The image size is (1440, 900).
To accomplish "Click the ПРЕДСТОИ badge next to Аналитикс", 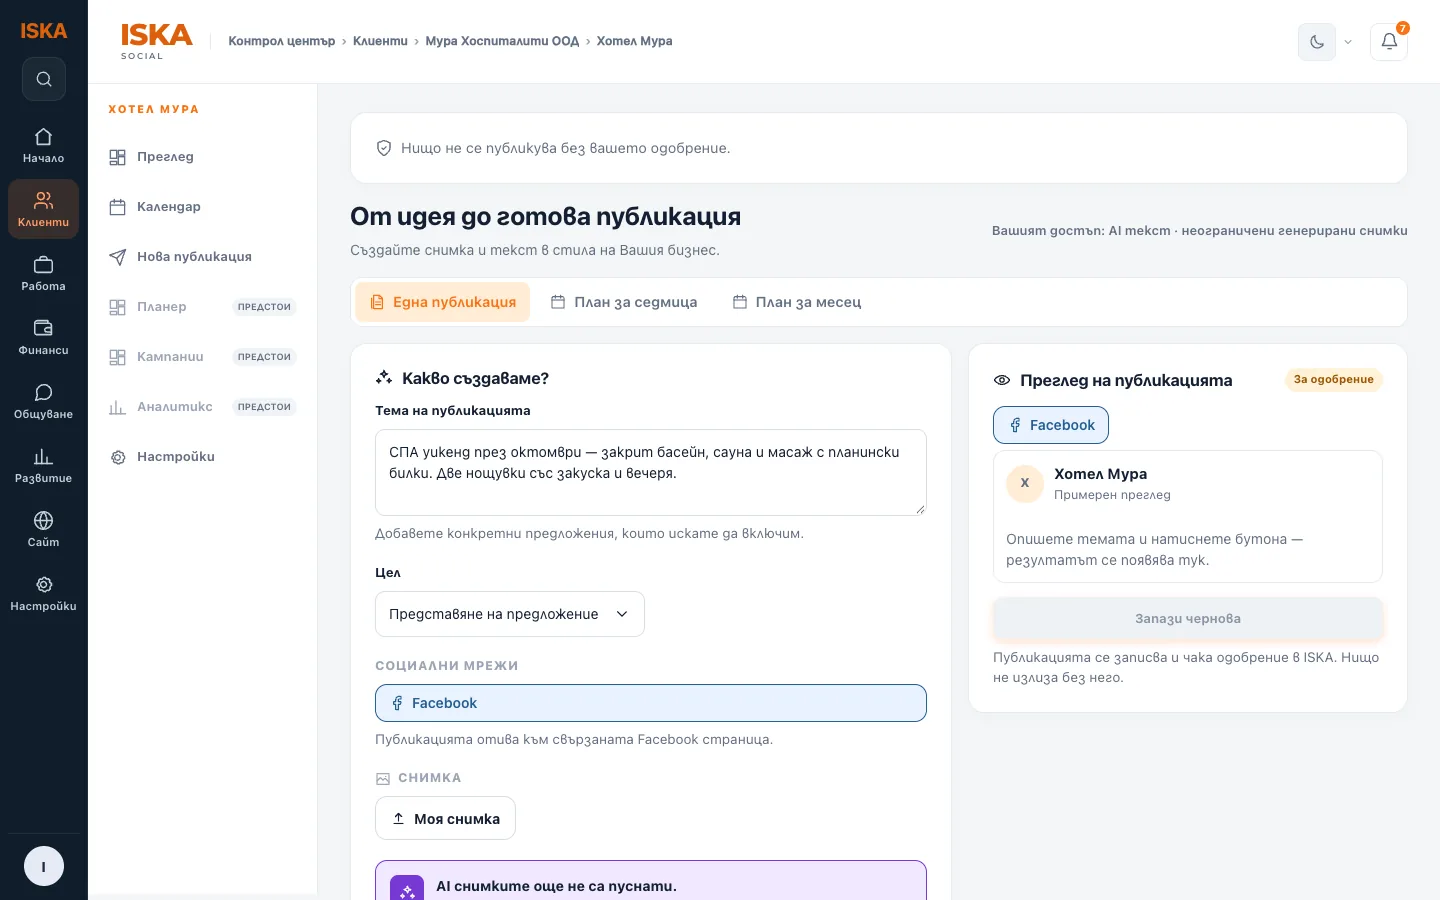I will 264,407.
